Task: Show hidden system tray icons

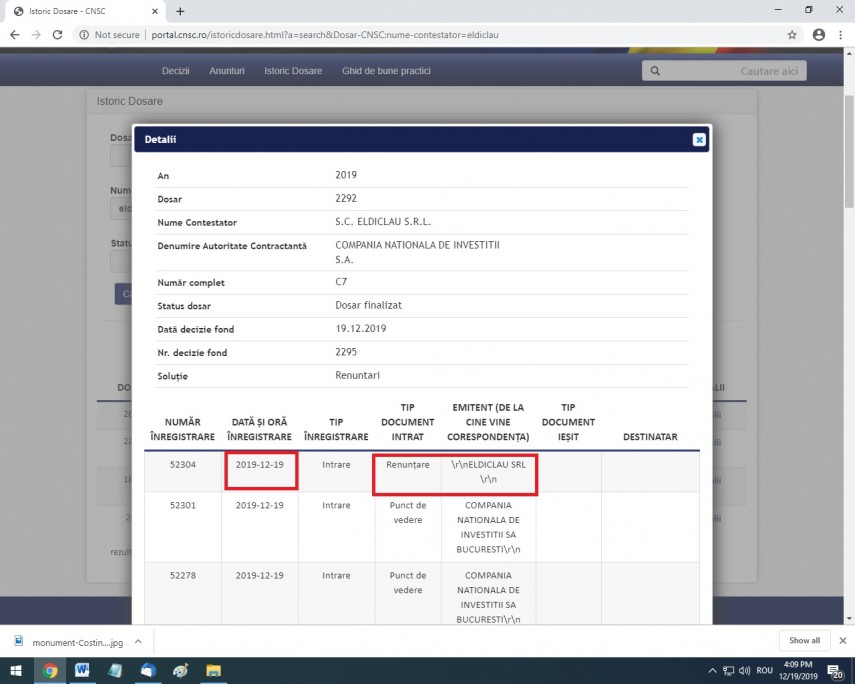Action: coord(713,670)
